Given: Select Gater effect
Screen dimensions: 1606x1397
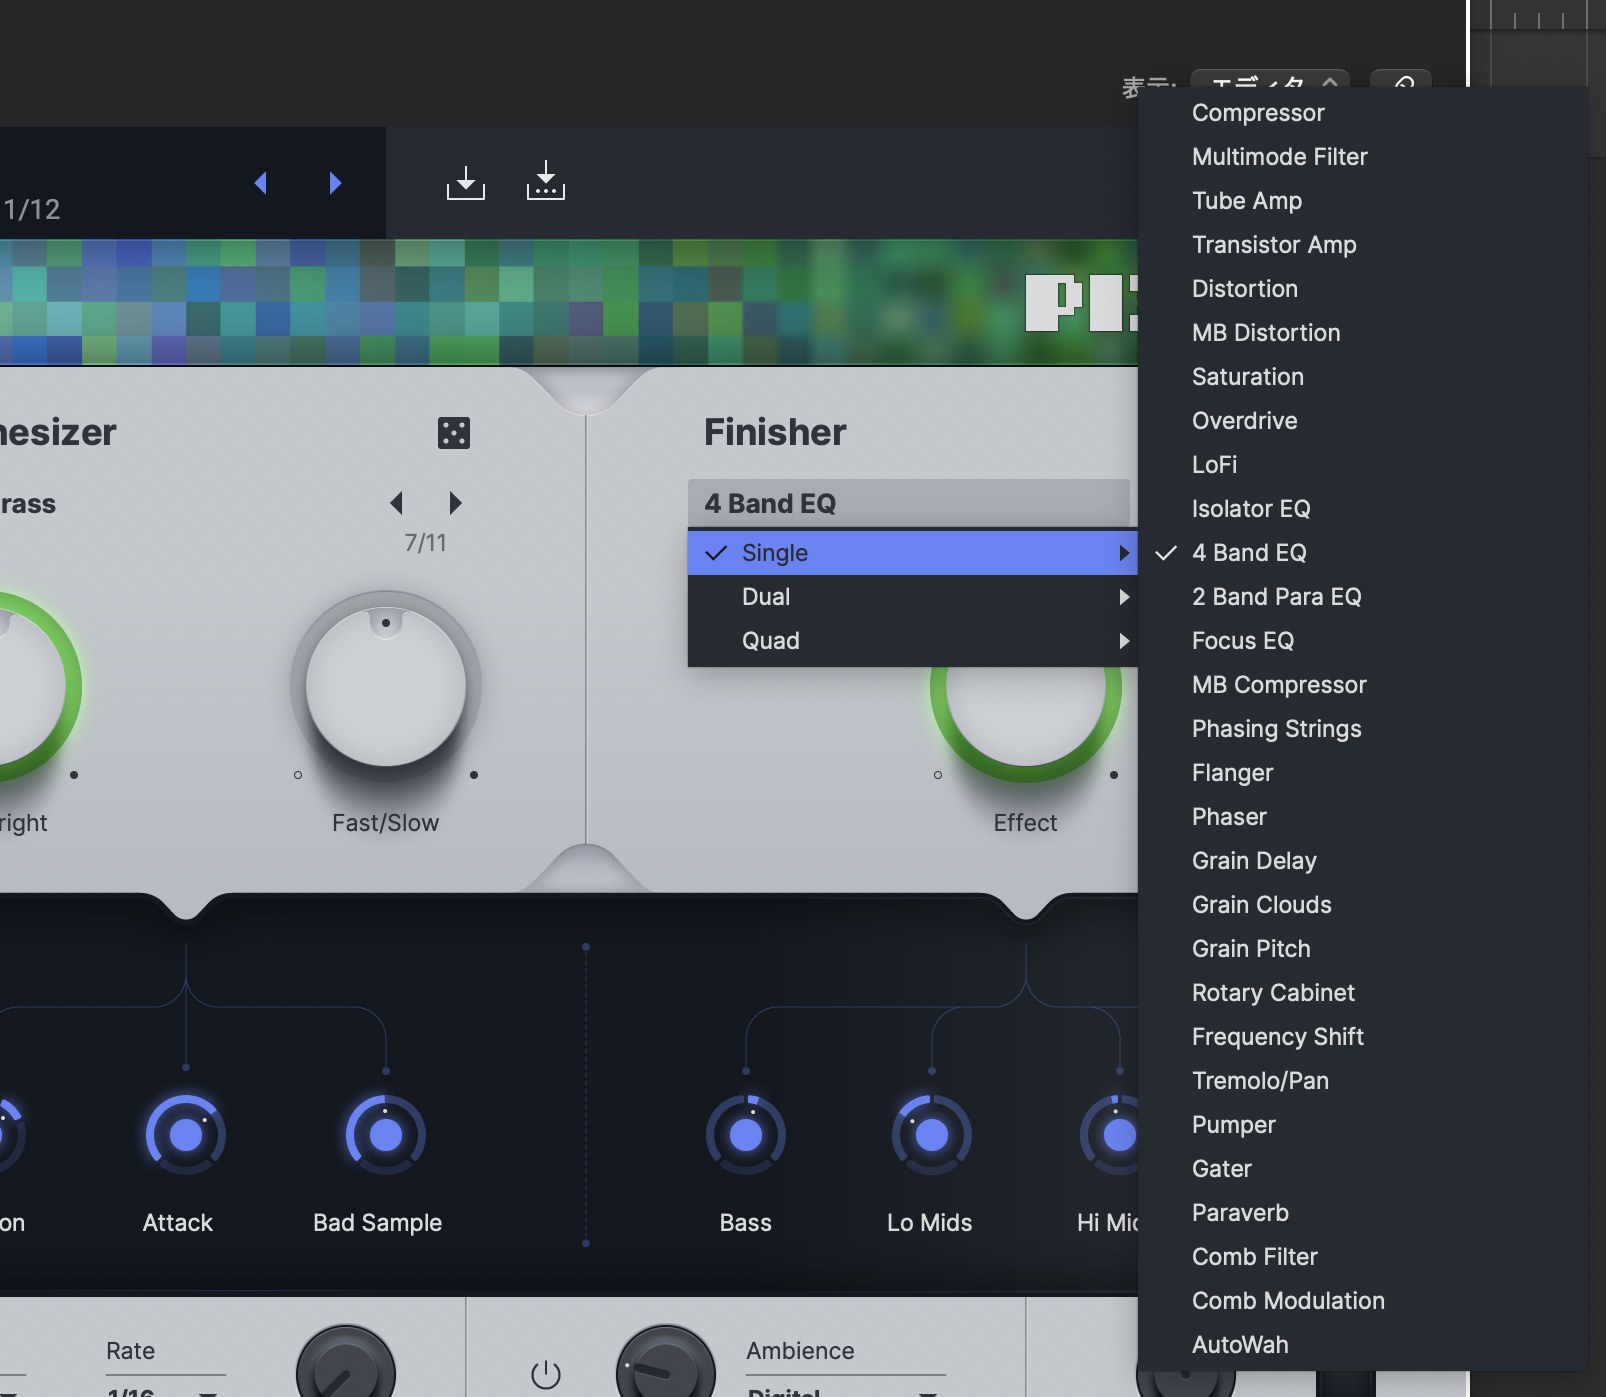Looking at the screenshot, I should coord(1363,1169).
